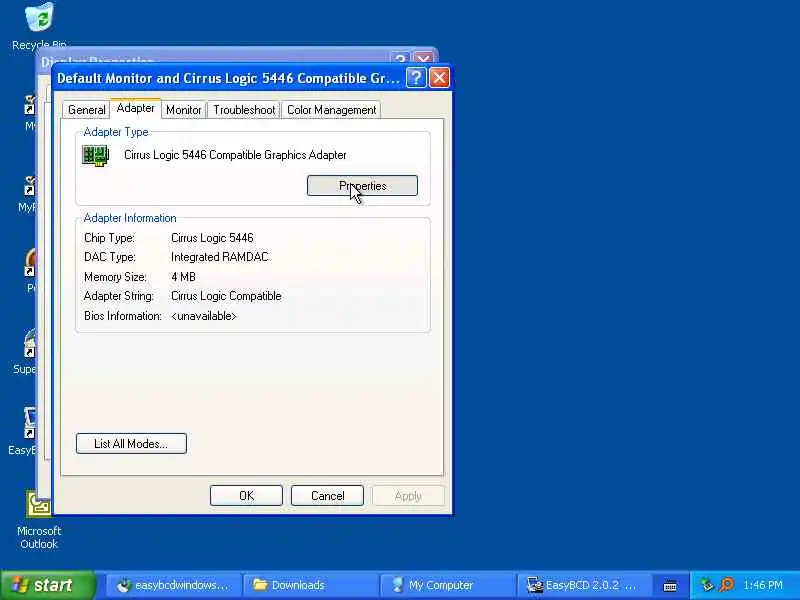The image size is (800, 600).
Task: Click the Apply button
Action: tap(408, 495)
